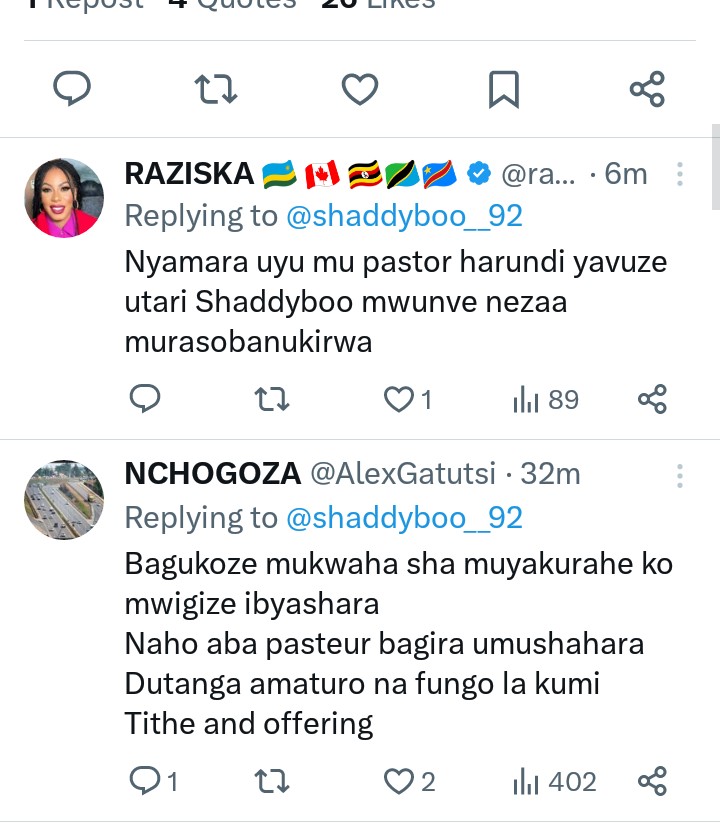
Task: Open NCHOGOZA's profile picture
Action: (x=64, y=499)
